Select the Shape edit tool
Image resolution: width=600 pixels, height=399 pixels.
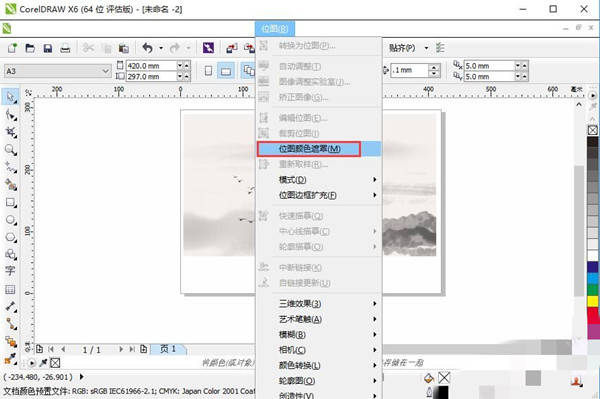10,114
